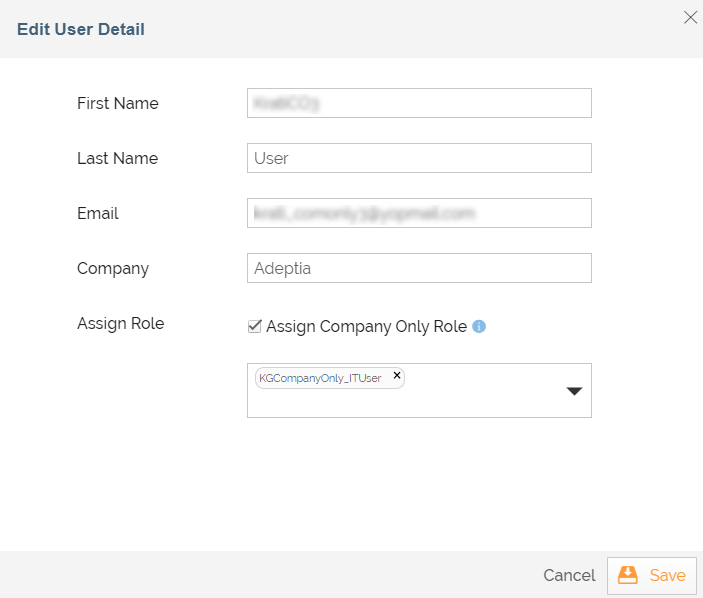Expand the role selection dropdown arrow
This screenshot has height=598, width=703.
[574, 391]
